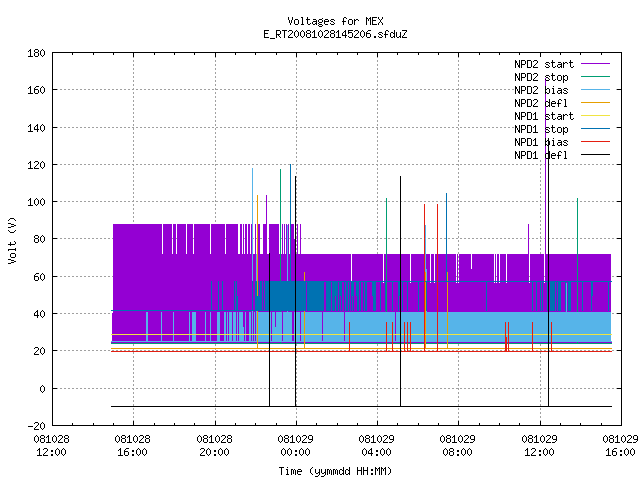Select the filename E_RT20081028145206.sfduZ subtitle
This screenshot has width=640, height=480.
(335, 34)
